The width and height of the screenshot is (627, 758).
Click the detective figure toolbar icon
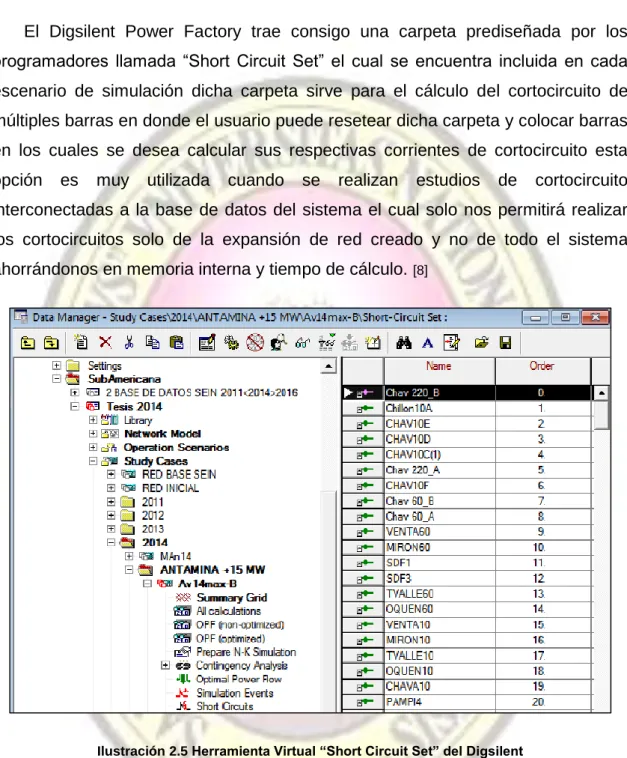coord(278,342)
